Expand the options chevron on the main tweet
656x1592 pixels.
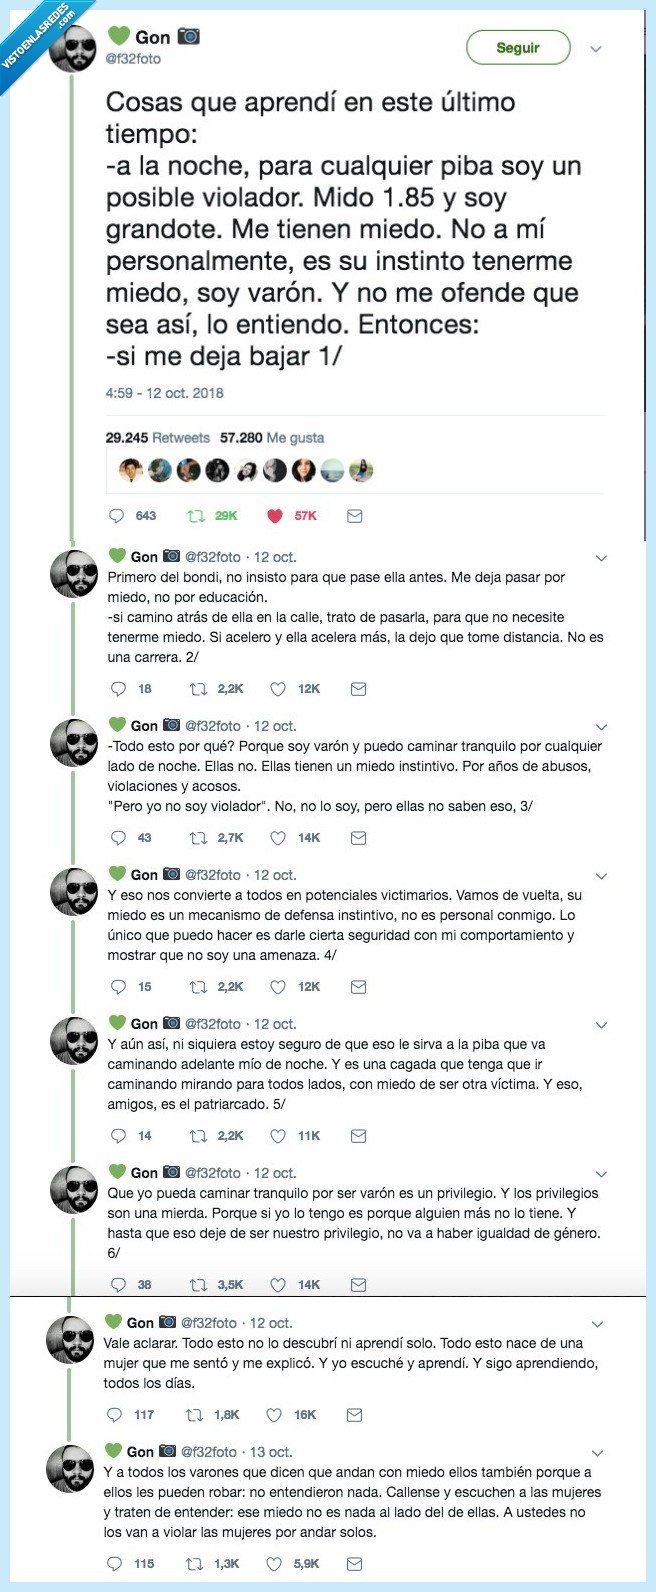coord(596,48)
